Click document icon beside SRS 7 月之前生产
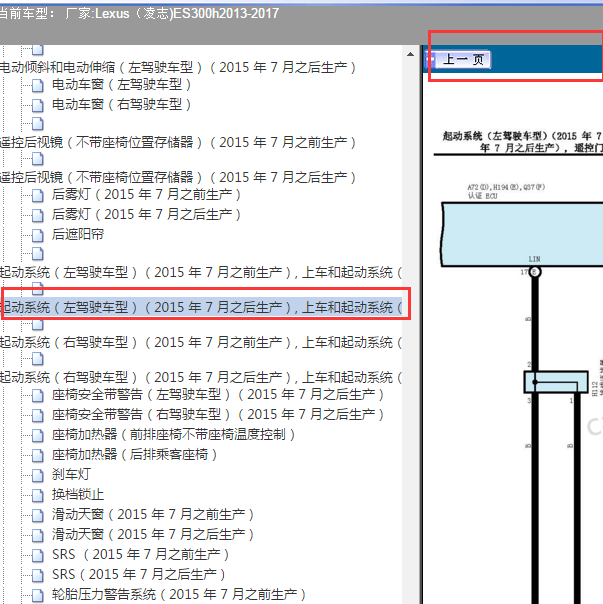Screen dimensions: 603x604 (37, 555)
